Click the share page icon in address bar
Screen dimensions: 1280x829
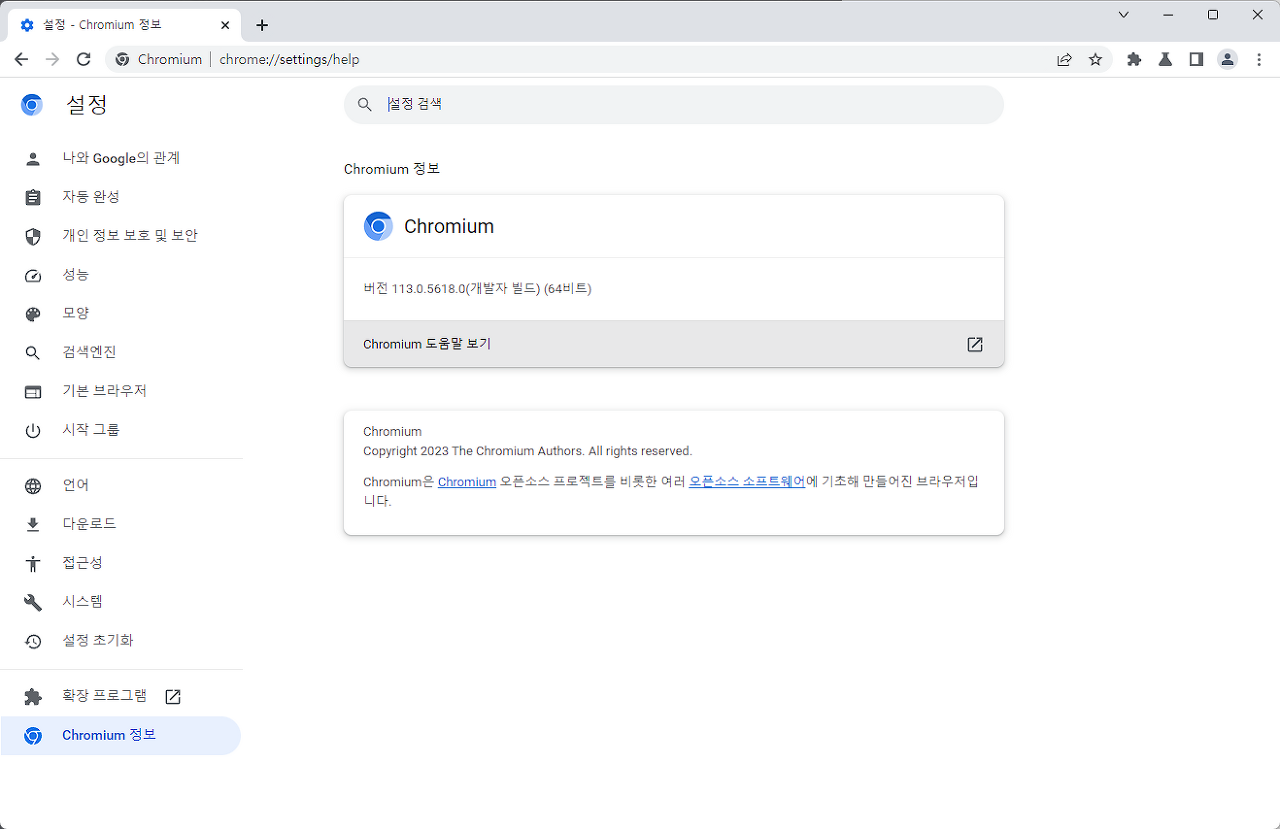pos(1065,59)
